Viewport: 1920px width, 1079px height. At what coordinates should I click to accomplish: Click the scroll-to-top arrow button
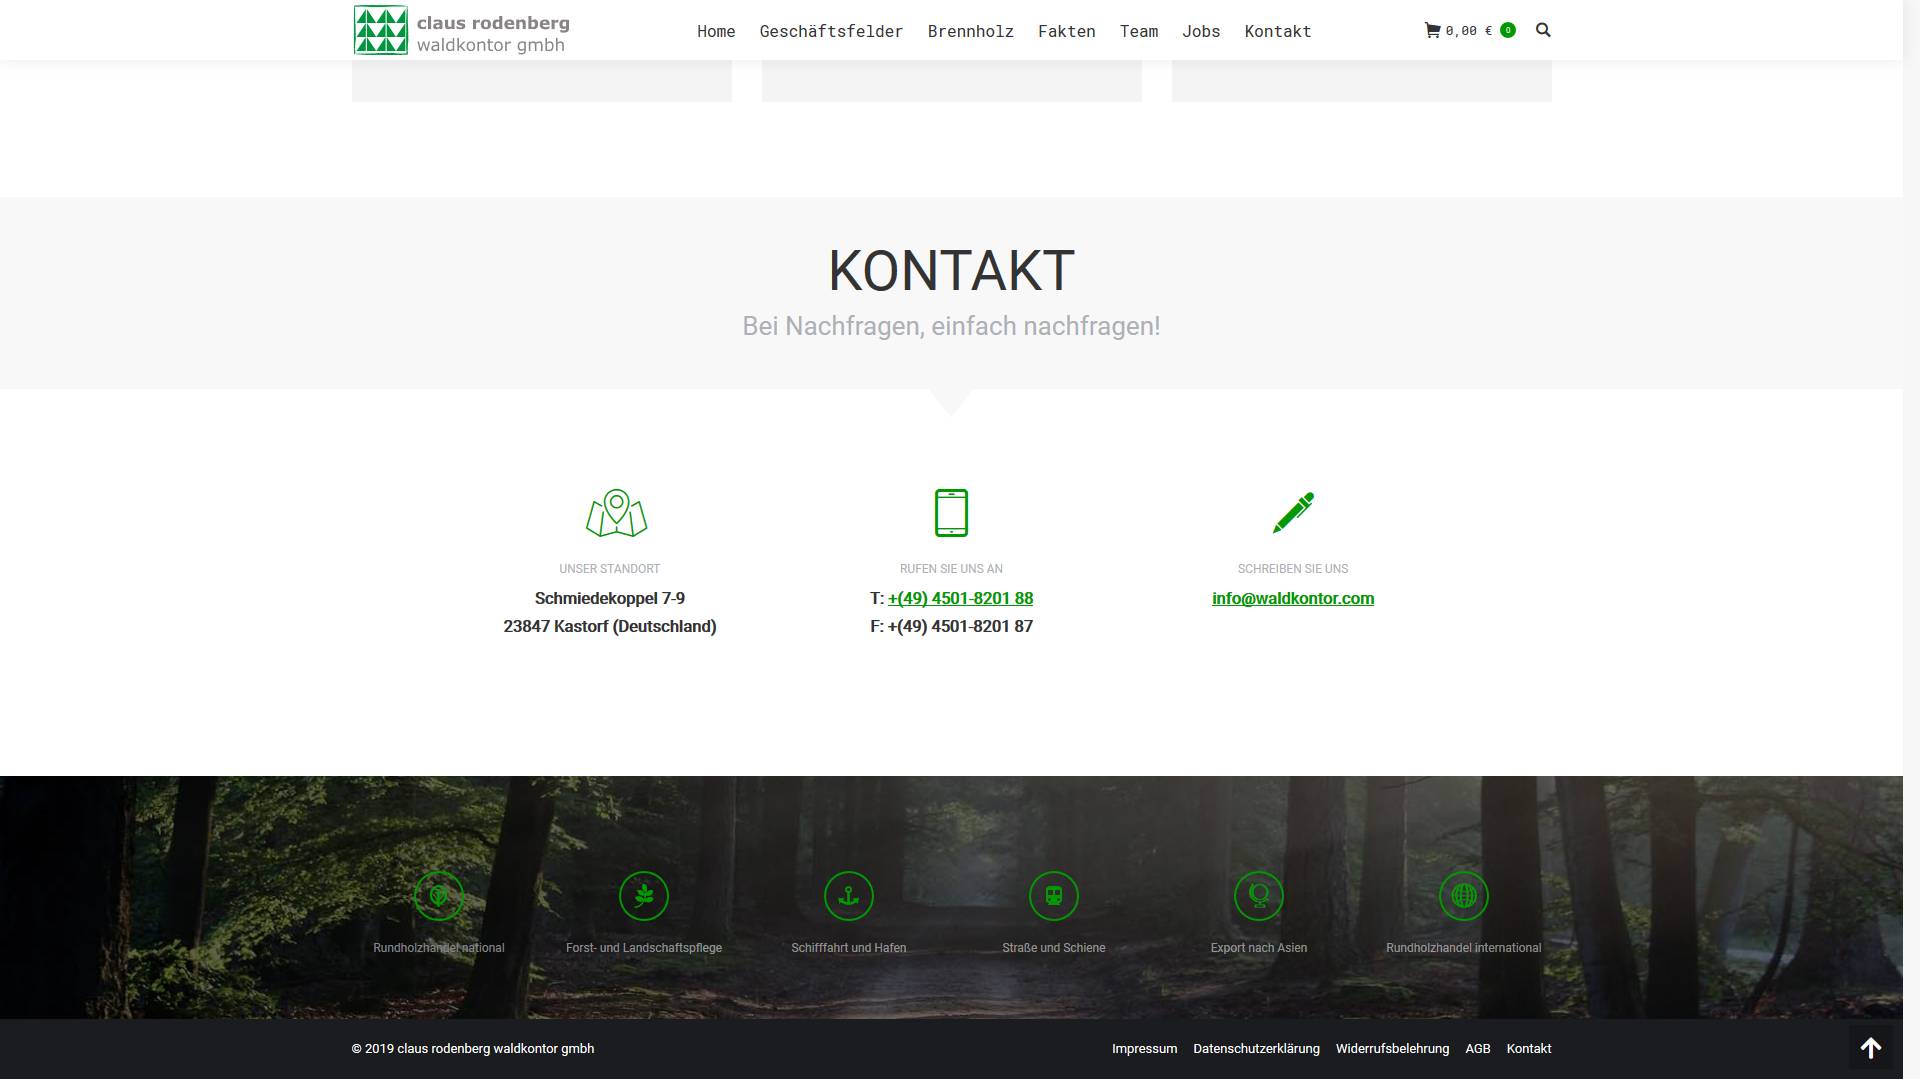[x=1871, y=1048]
